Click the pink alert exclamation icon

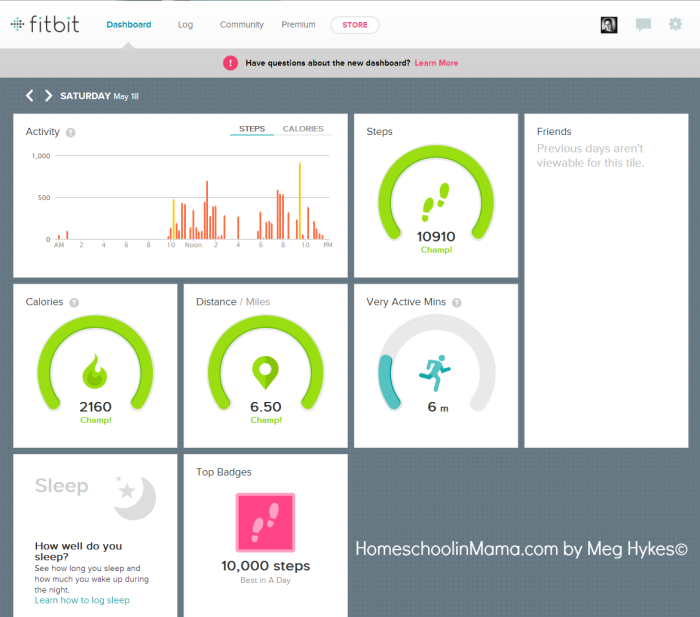tap(230, 63)
